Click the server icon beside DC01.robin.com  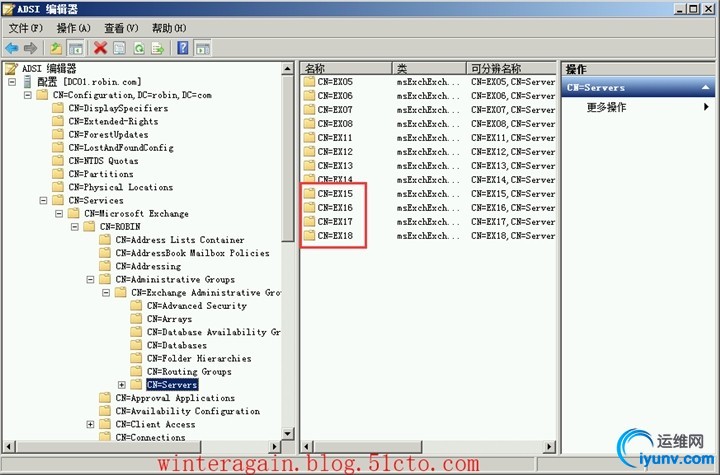click(x=28, y=82)
